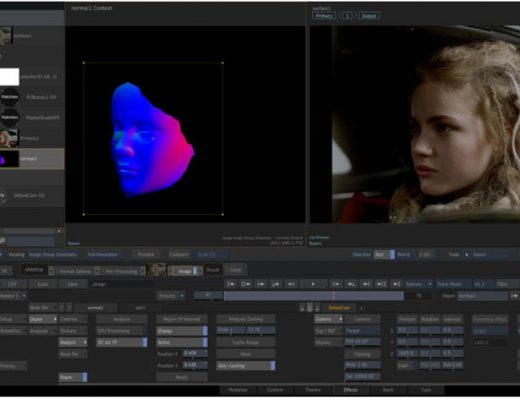Viewport: 520px width, 400px height.
Task: Select the white selective layer thumbnail
Action: pyautogui.click(x=9, y=77)
